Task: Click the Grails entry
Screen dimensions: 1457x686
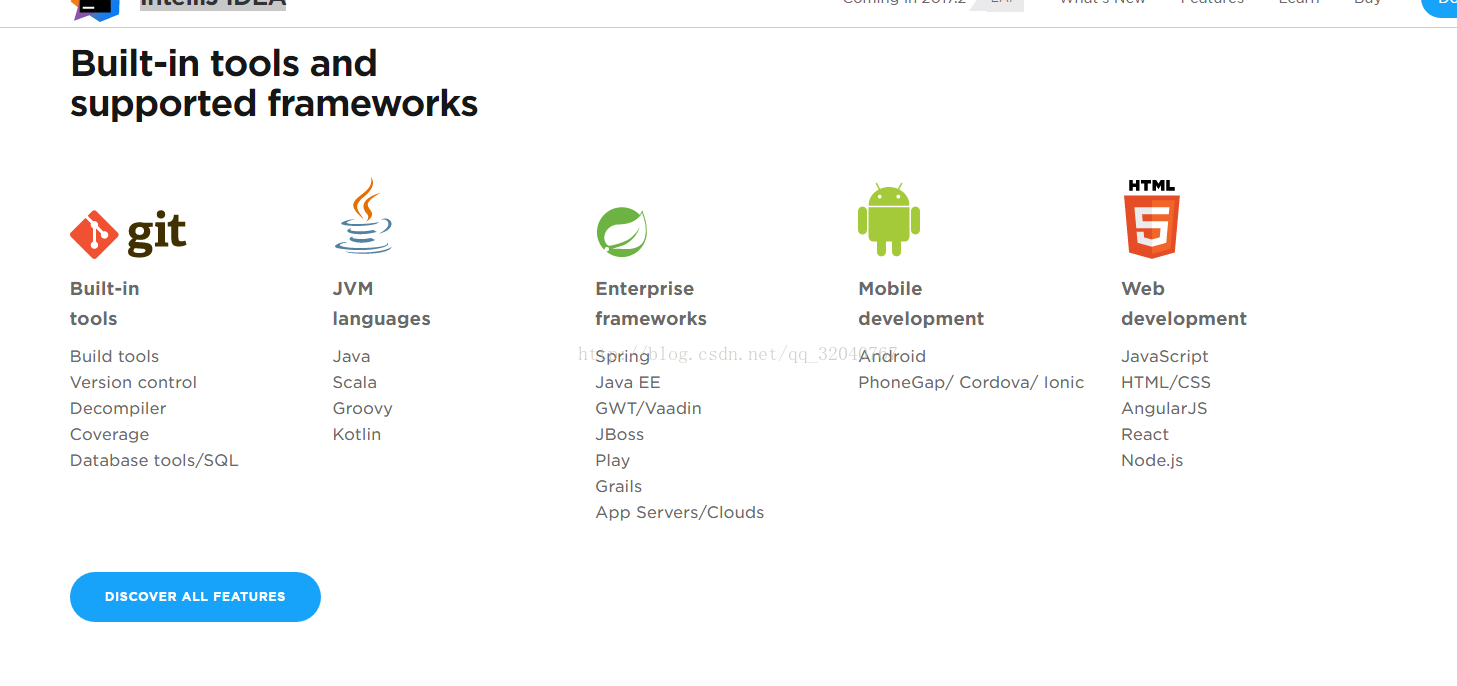Action: point(619,486)
